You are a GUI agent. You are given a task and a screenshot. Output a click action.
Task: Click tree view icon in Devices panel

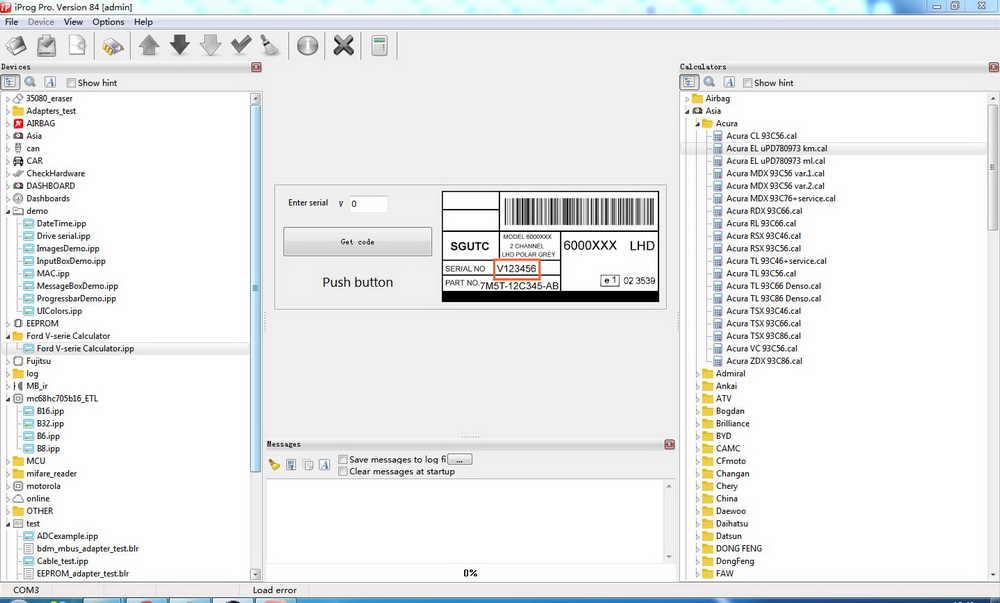coord(10,82)
